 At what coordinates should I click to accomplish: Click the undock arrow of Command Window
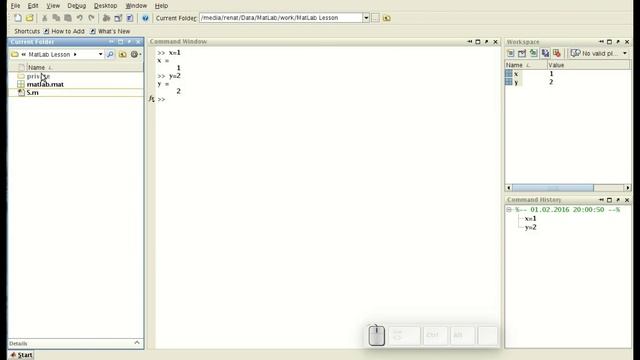pos(487,42)
